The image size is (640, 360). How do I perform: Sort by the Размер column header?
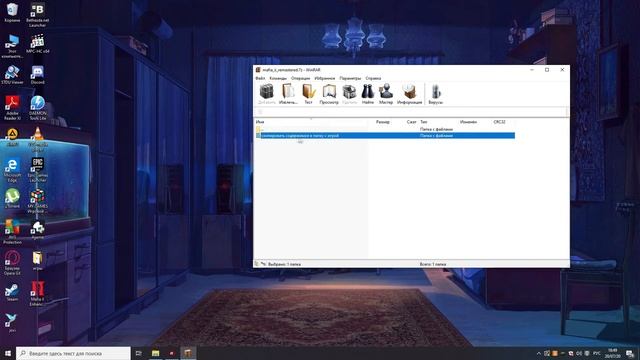pyautogui.click(x=383, y=122)
